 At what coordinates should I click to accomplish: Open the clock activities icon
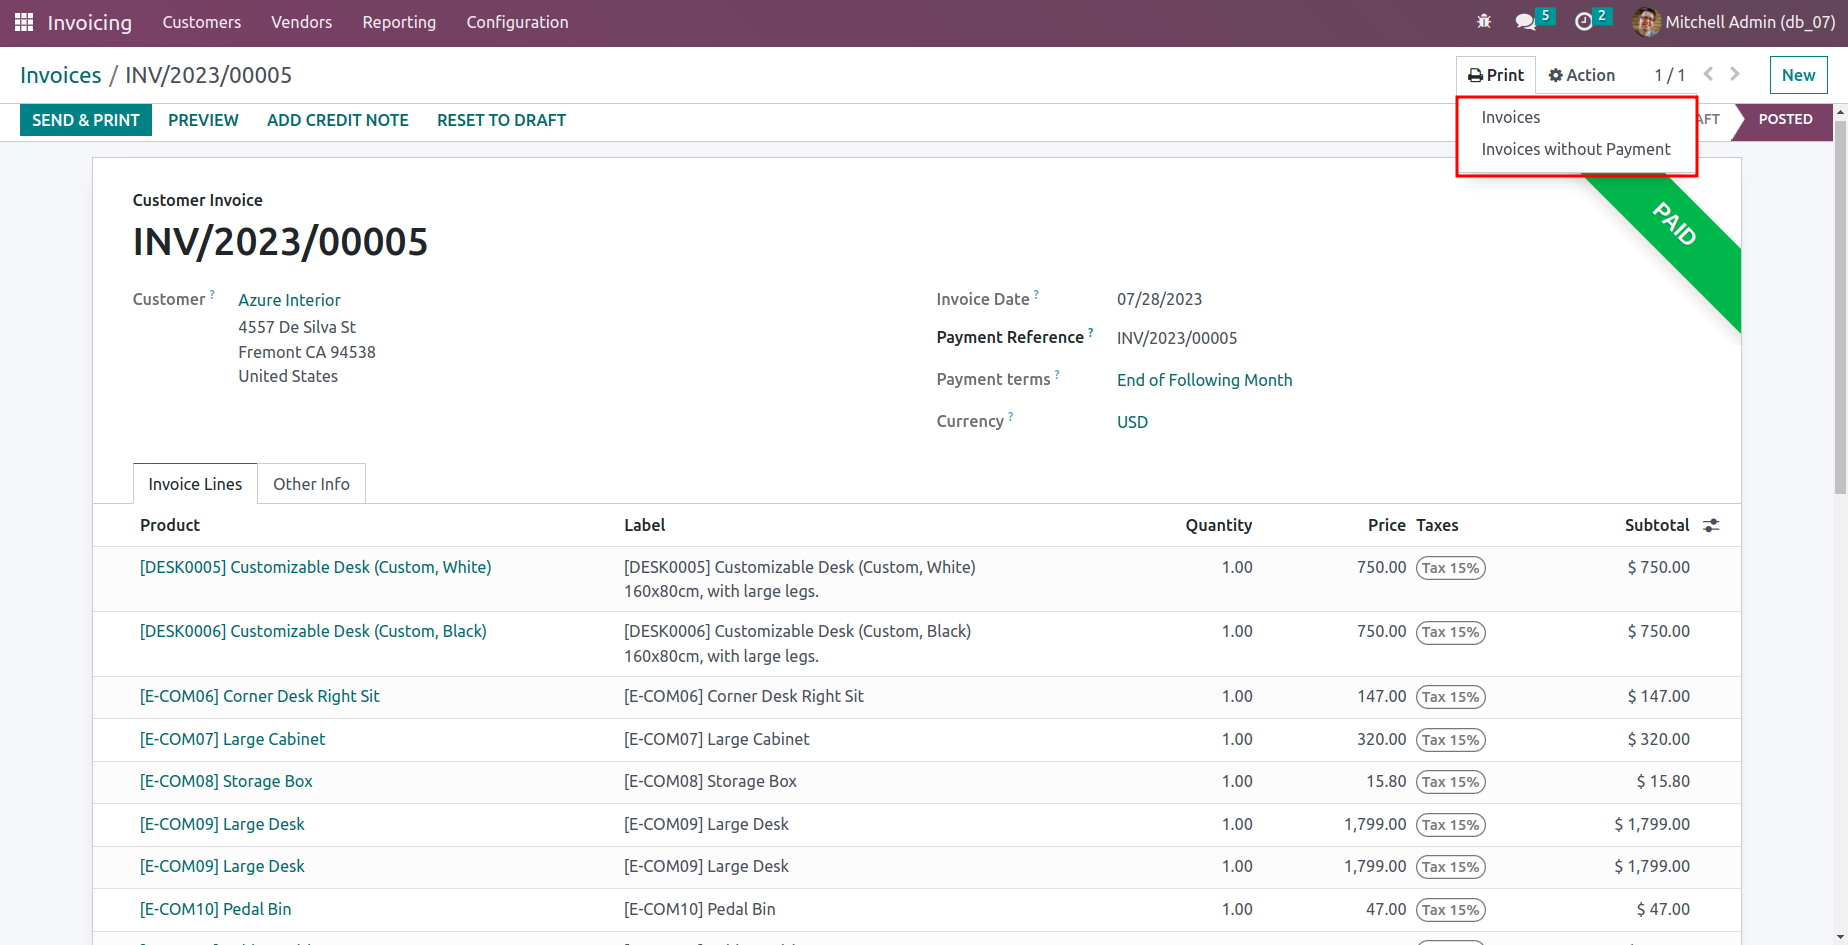pos(1584,22)
